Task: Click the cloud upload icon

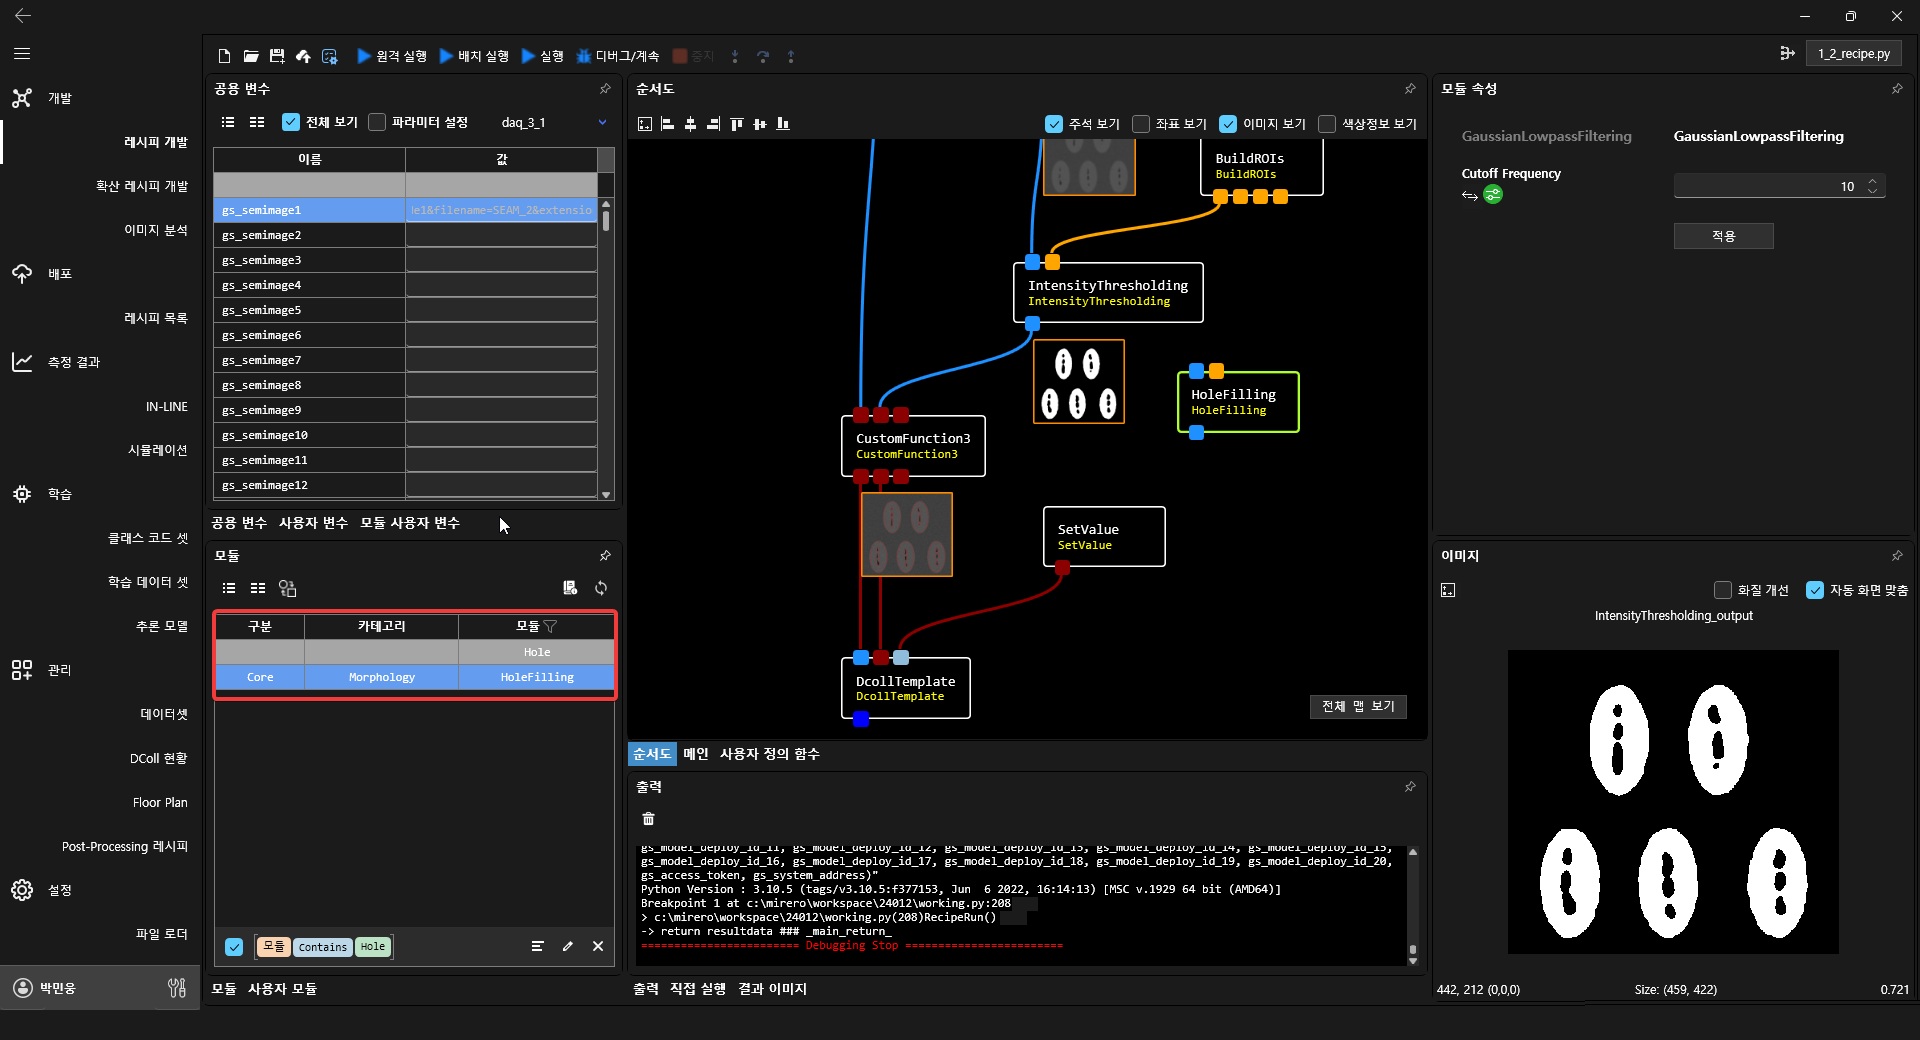Action: [303, 56]
